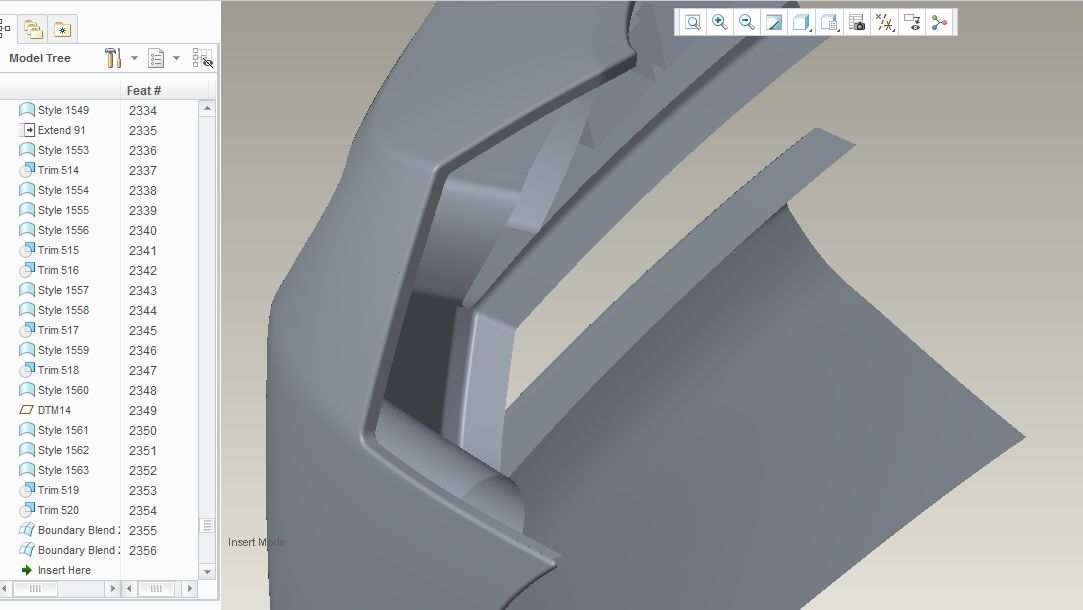This screenshot has height=610, width=1083.
Task: Open the View Manager camera icon
Action: 856,22
